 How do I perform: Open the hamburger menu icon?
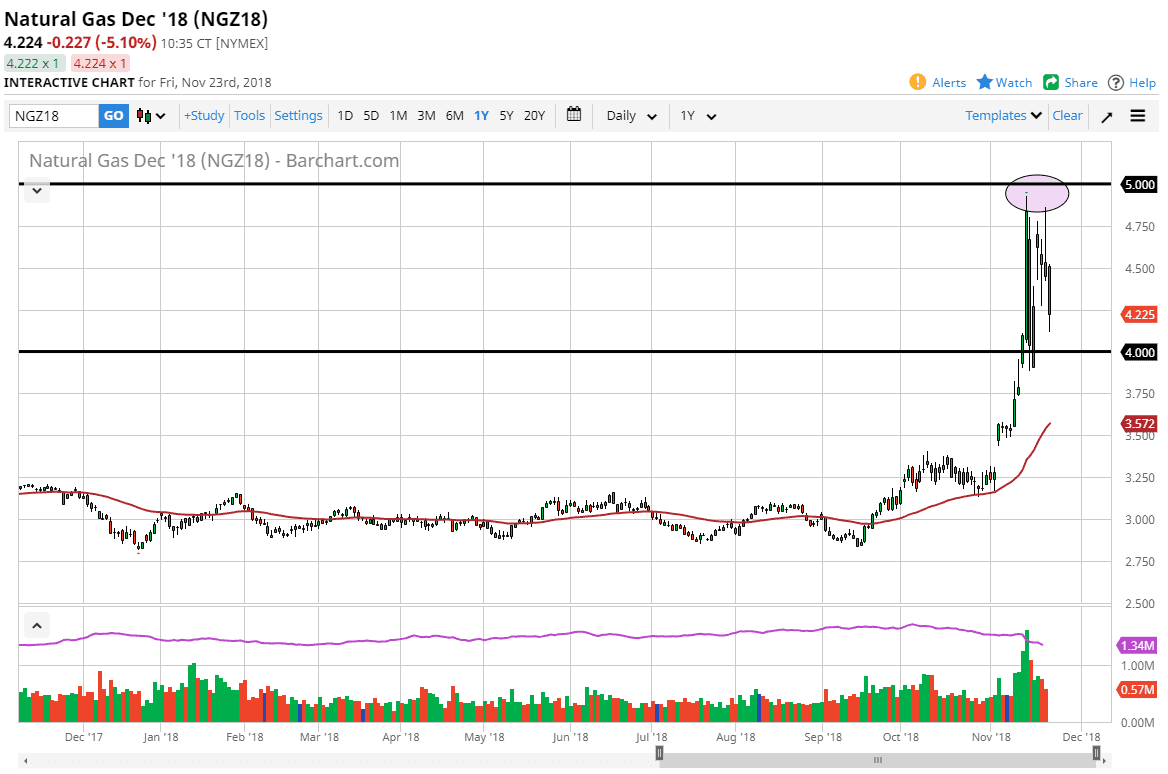pos(1138,115)
